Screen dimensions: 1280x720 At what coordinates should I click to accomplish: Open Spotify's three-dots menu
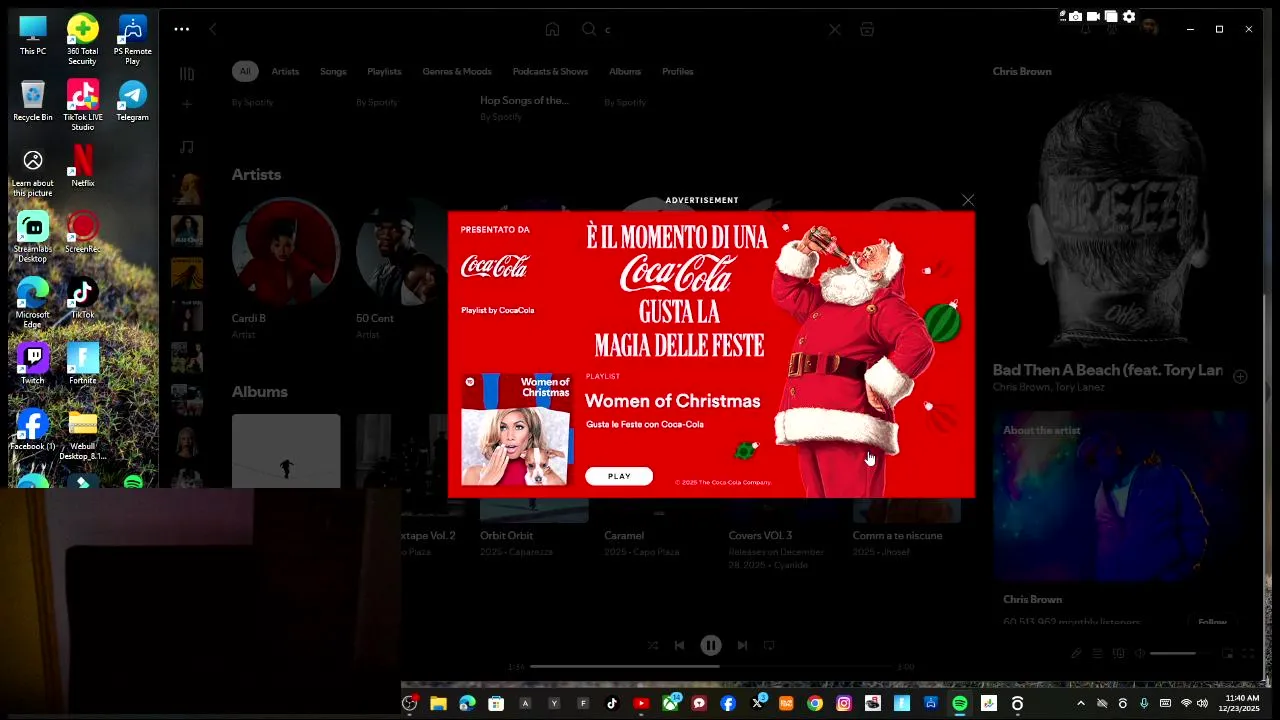coord(181,29)
